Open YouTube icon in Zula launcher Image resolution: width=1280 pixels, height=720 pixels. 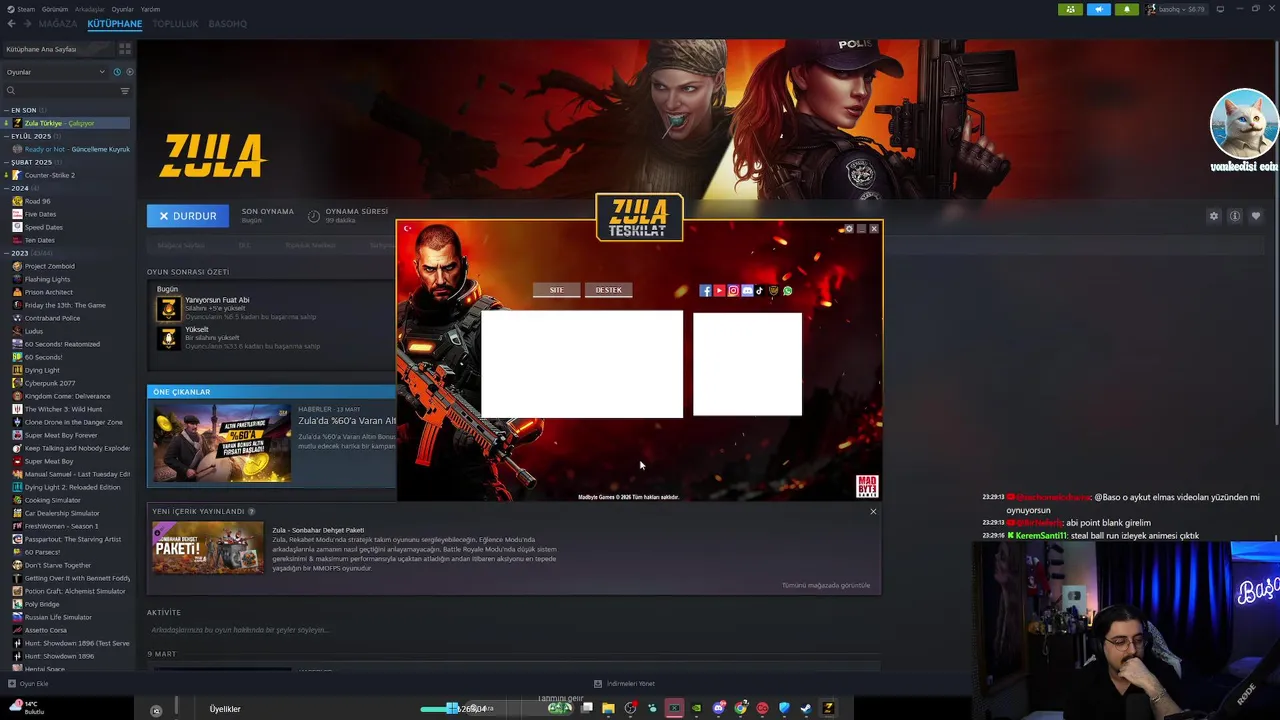tap(719, 291)
